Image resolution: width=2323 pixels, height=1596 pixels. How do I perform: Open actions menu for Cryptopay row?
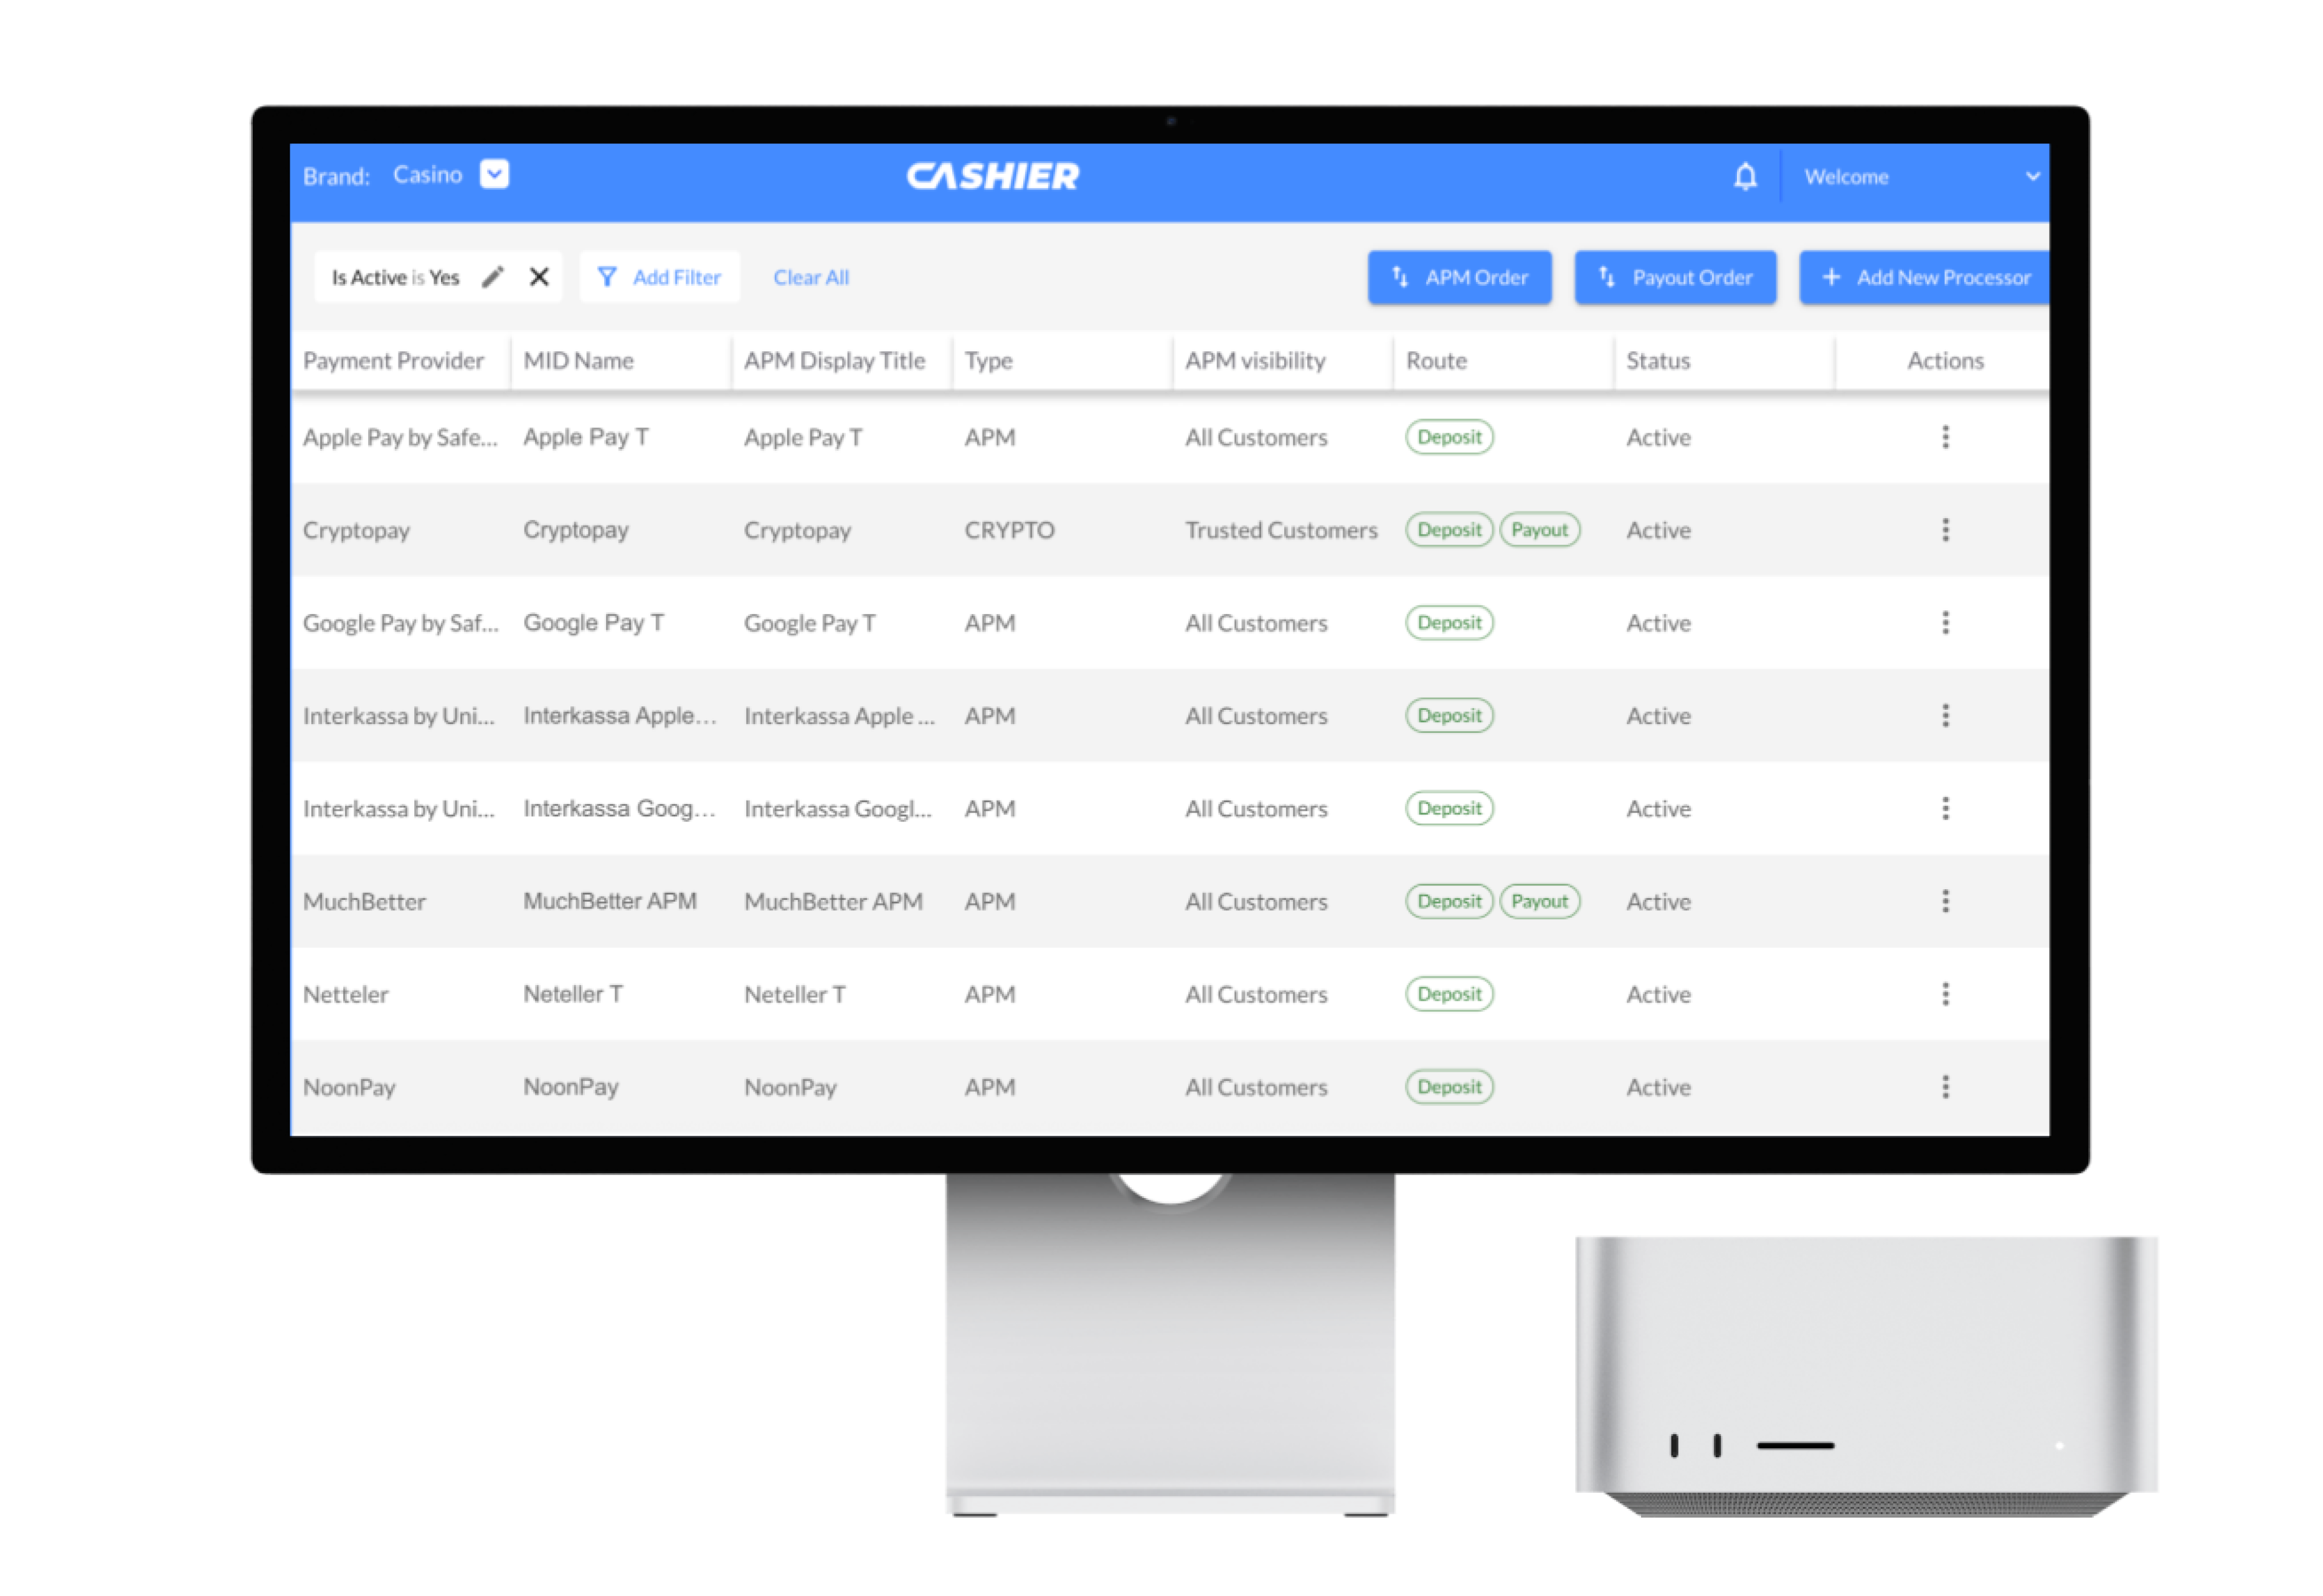1945,530
